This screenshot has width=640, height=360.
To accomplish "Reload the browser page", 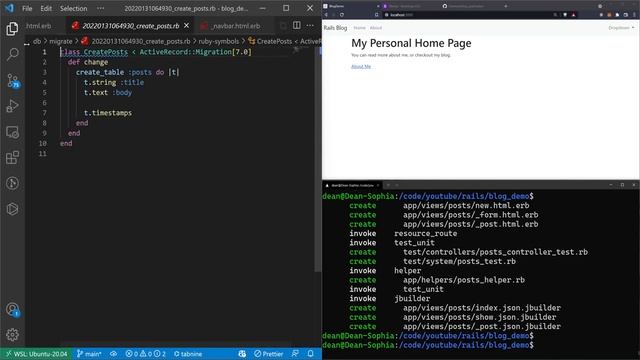I will tap(342, 15).
